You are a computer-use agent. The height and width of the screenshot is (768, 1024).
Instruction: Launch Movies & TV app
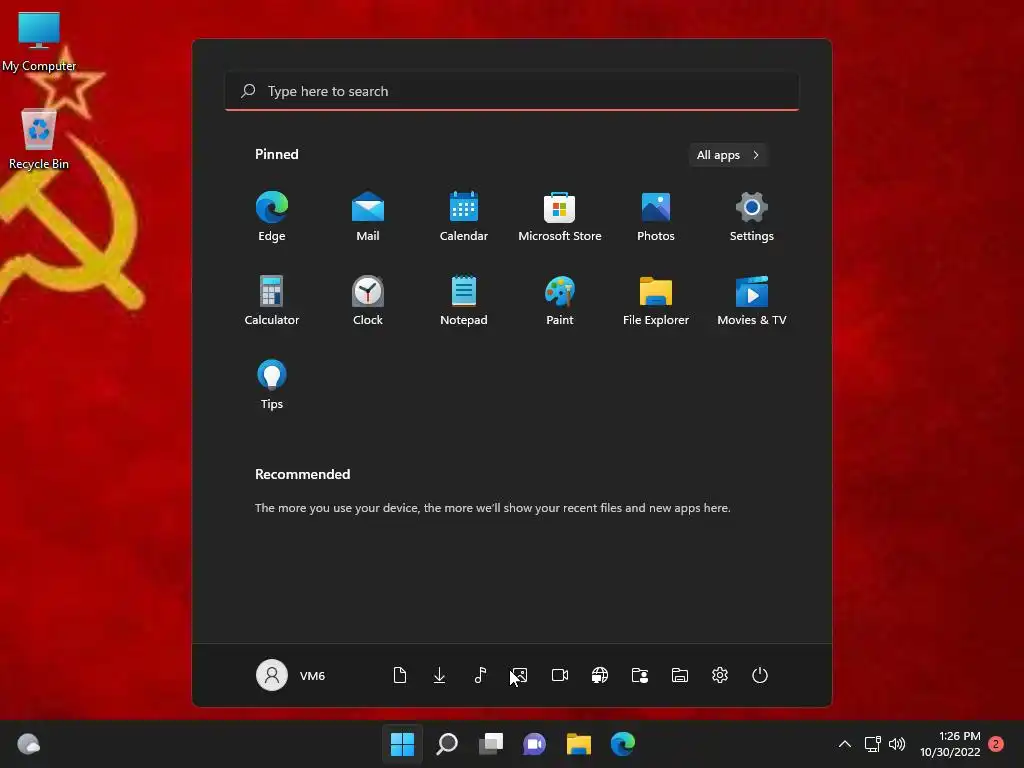[752, 300]
